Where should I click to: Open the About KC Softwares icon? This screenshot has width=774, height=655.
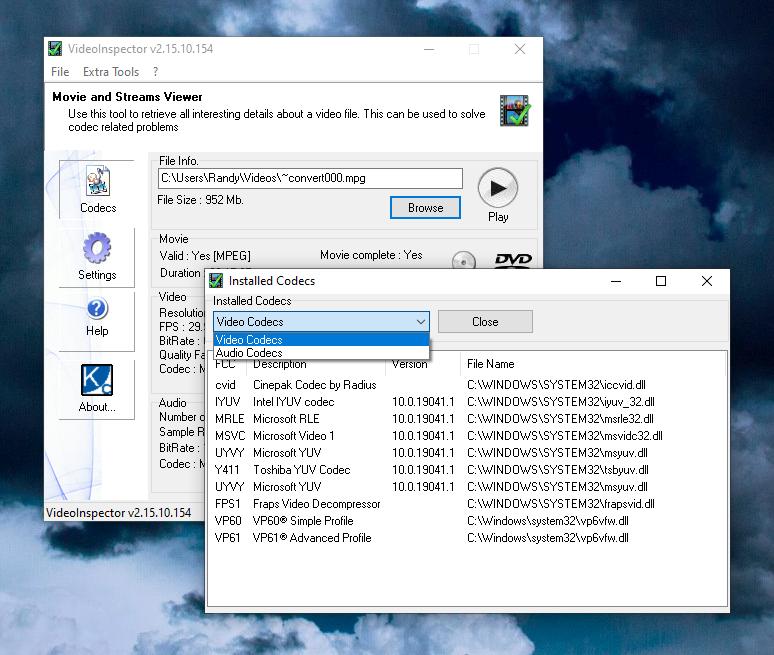[97, 380]
